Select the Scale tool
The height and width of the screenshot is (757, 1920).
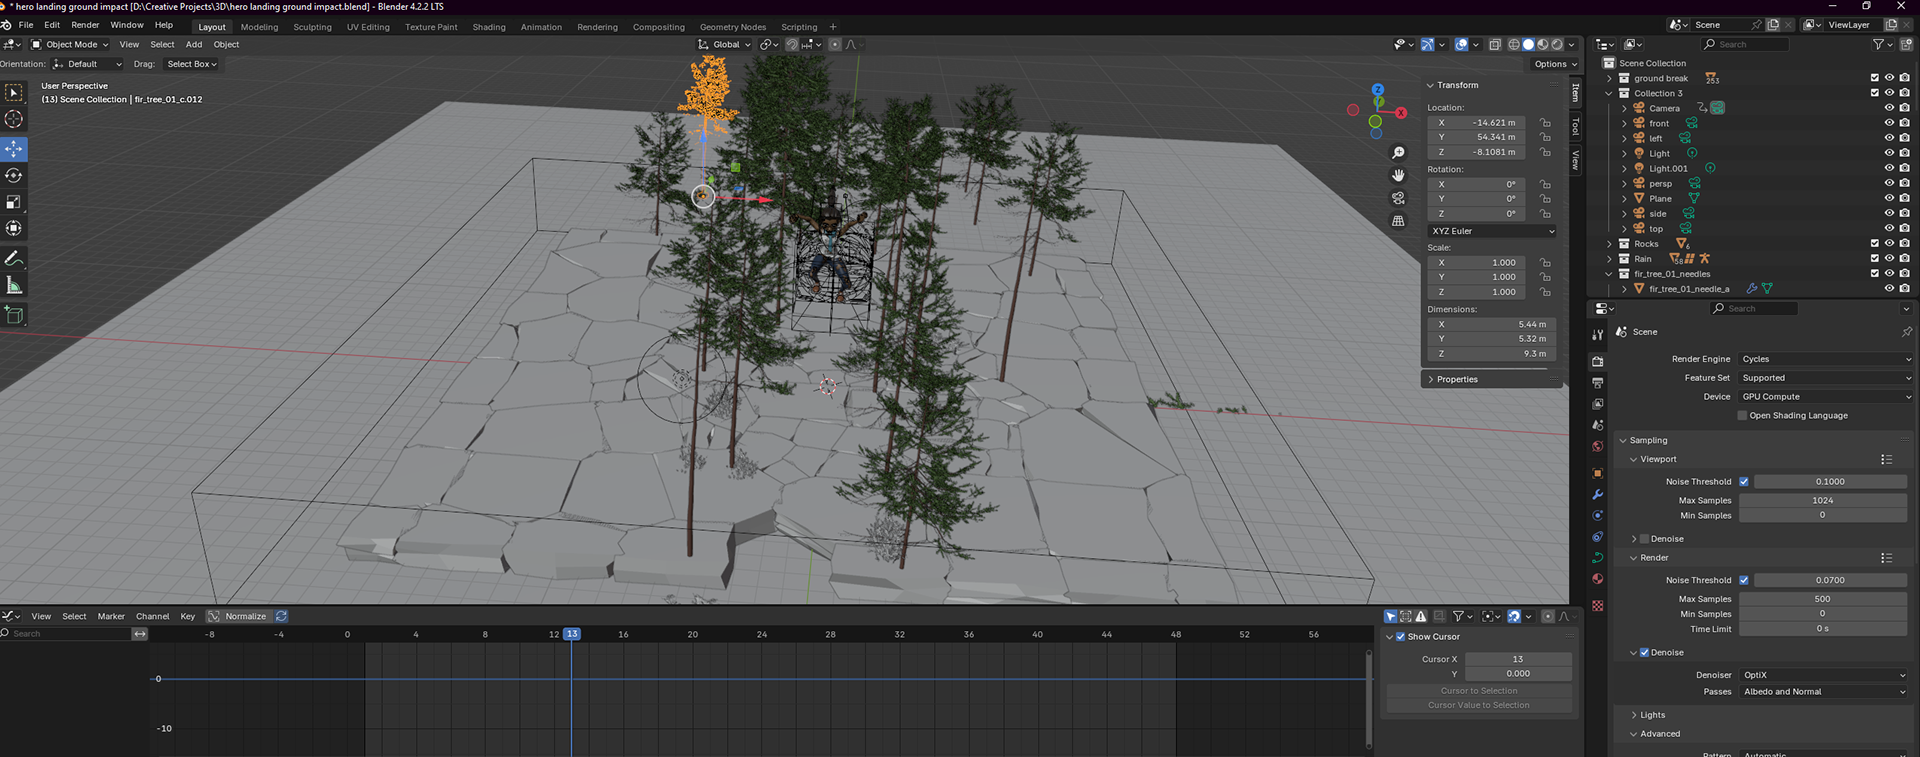coord(14,202)
